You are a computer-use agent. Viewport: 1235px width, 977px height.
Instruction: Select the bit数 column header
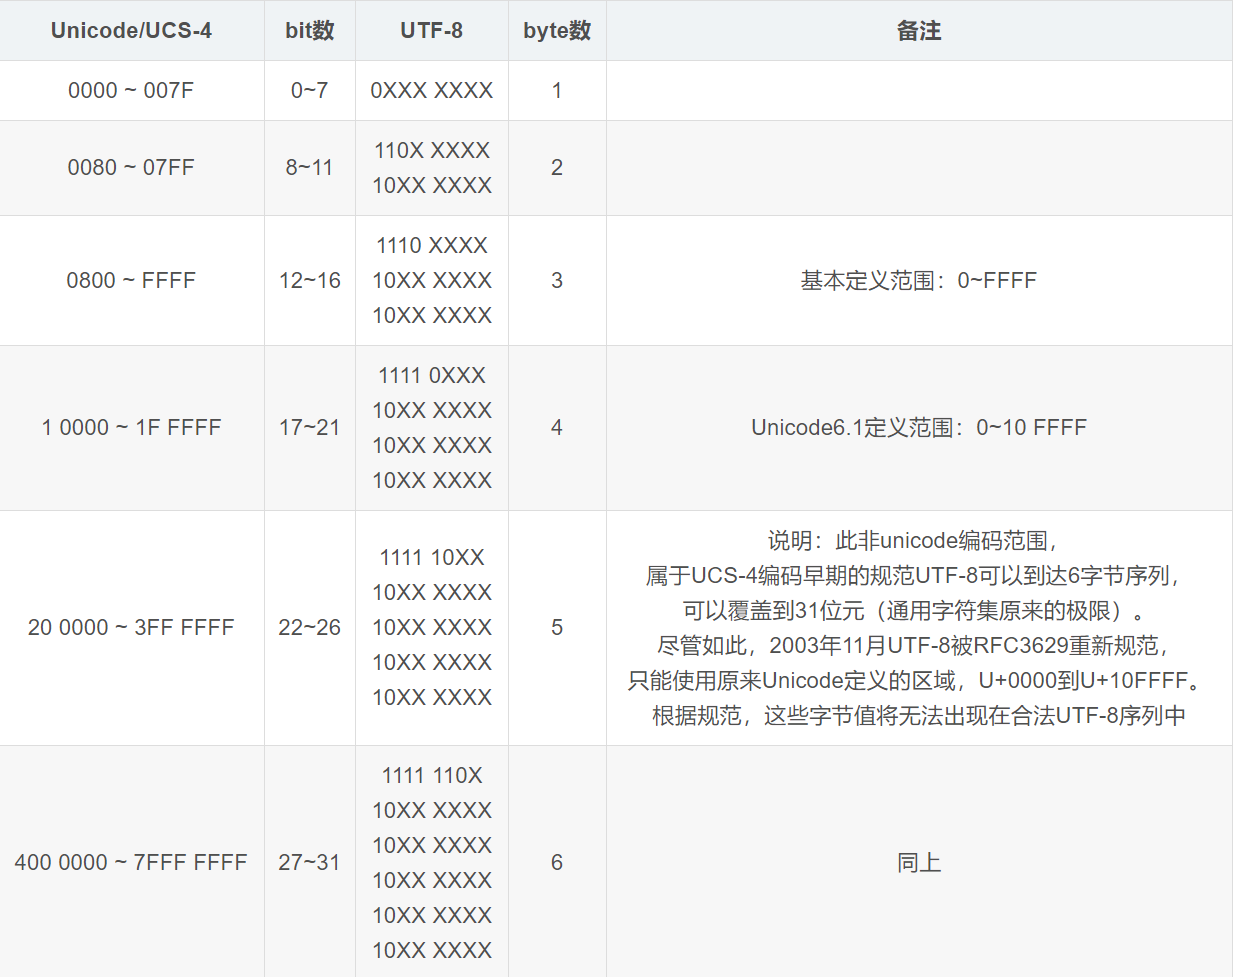(x=309, y=31)
